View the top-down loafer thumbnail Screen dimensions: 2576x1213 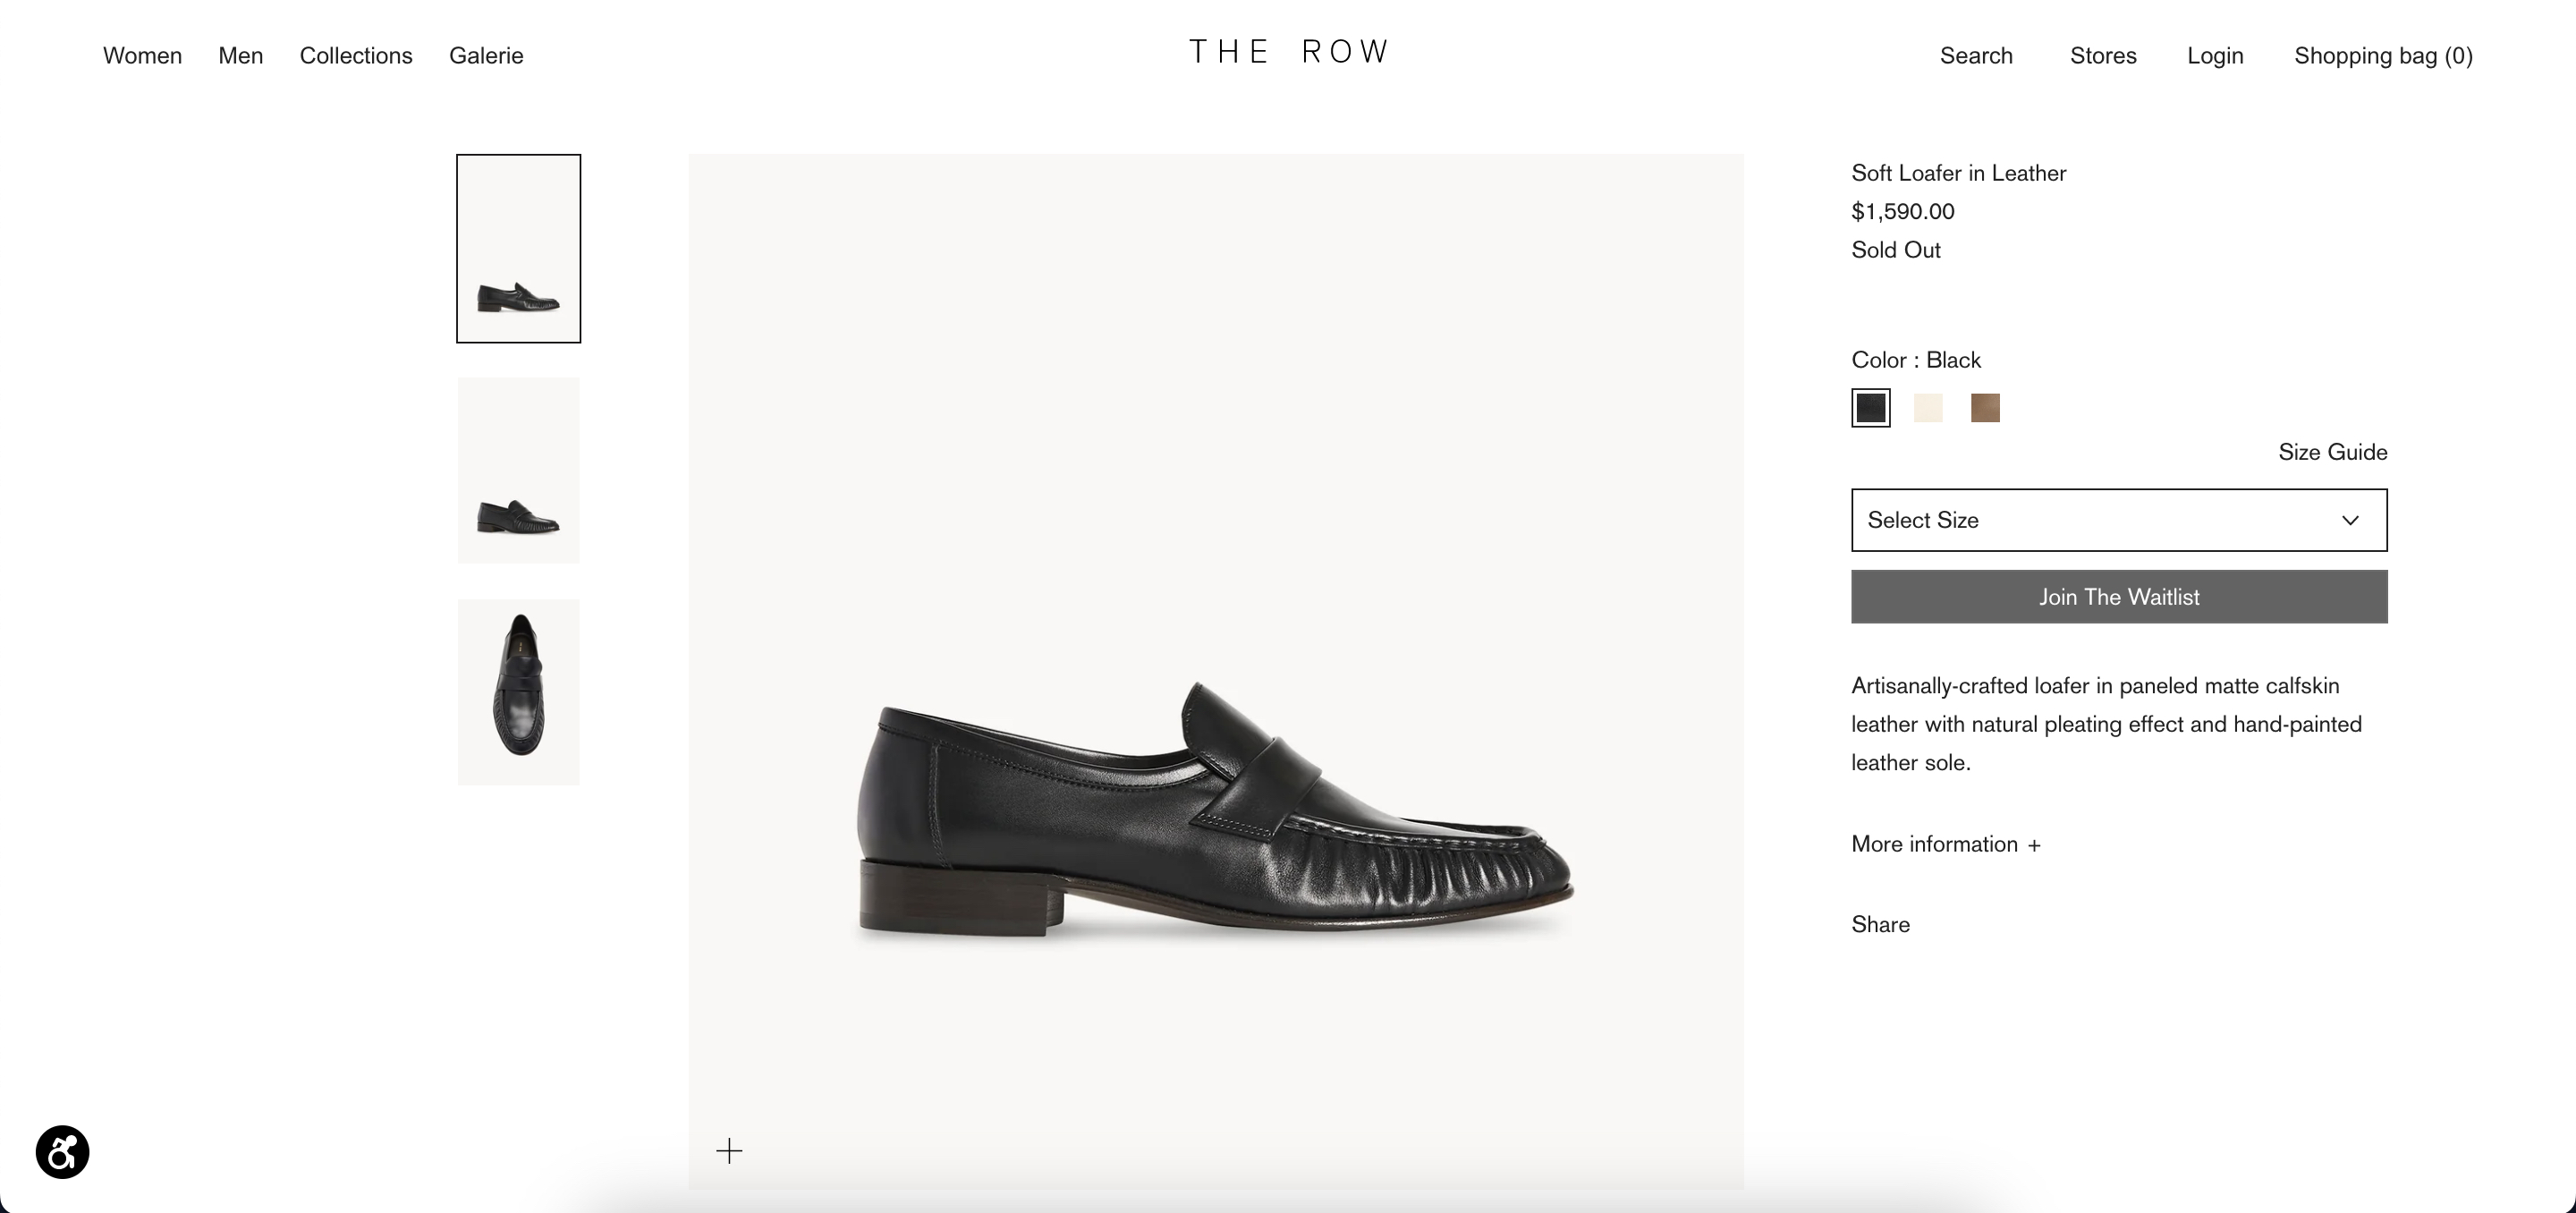click(x=518, y=692)
